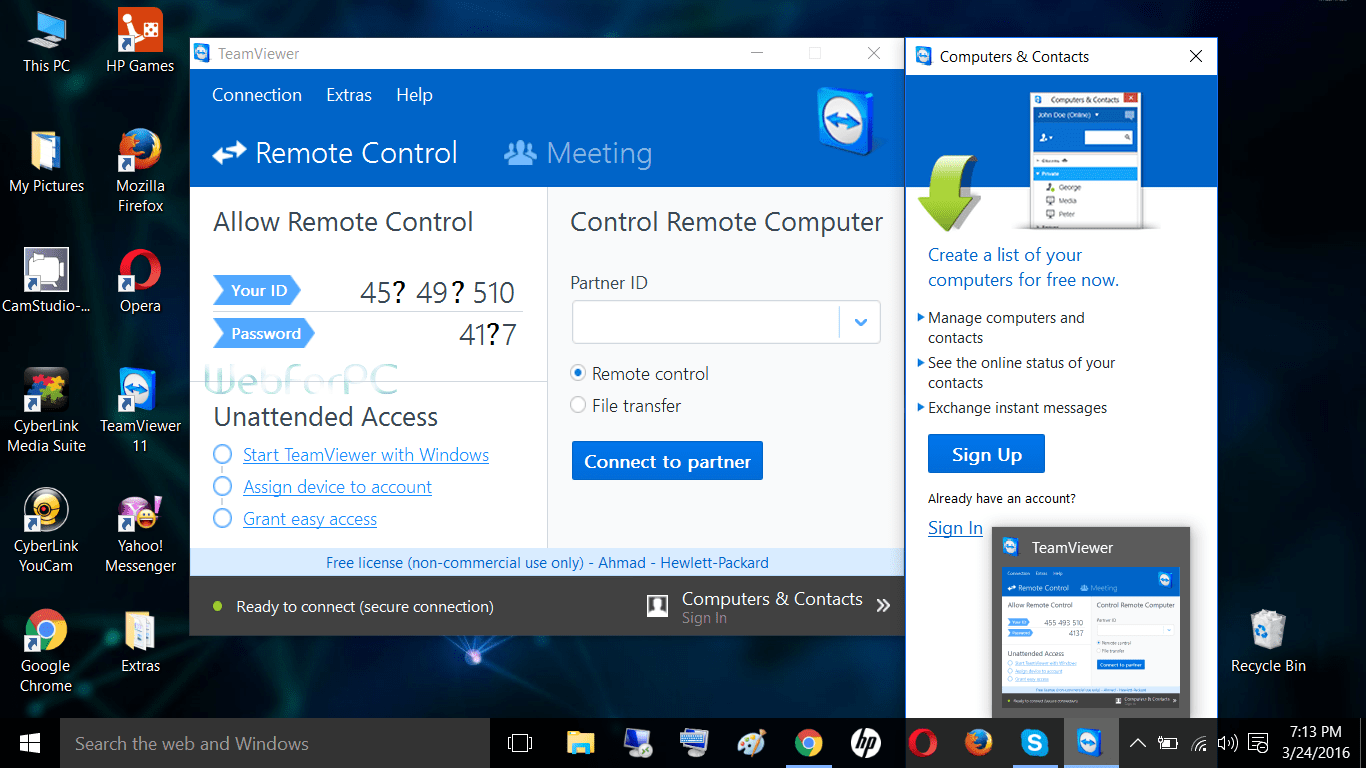Open the This PC desktop icon
The height and width of the screenshot is (768, 1366).
click(46, 41)
